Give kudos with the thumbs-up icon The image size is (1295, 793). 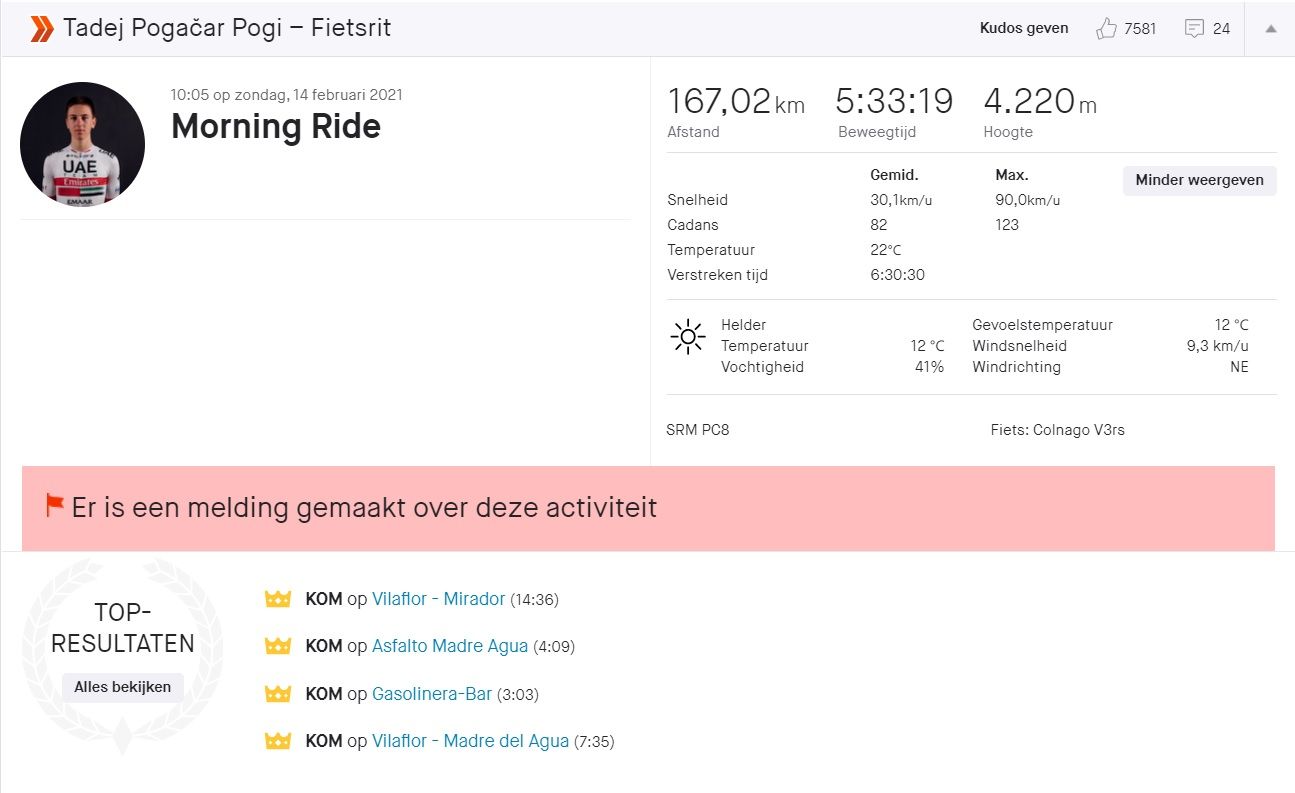pyautogui.click(x=1106, y=28)
